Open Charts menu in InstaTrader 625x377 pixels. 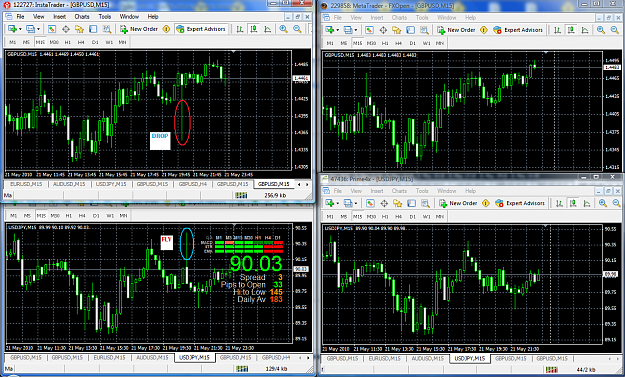coord(82,17)
